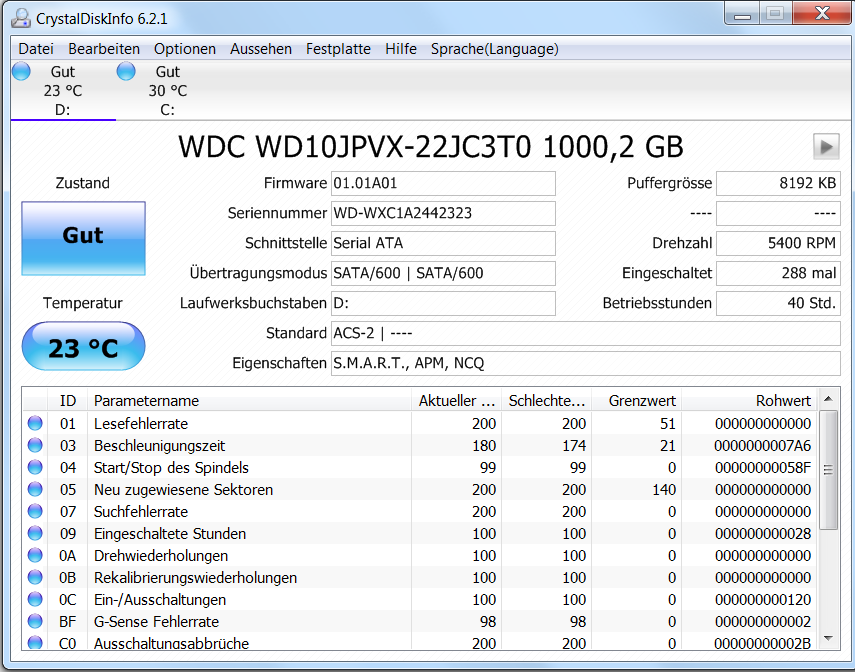
Task: Click the Aktueller column header
Action: tap(456, 401)
